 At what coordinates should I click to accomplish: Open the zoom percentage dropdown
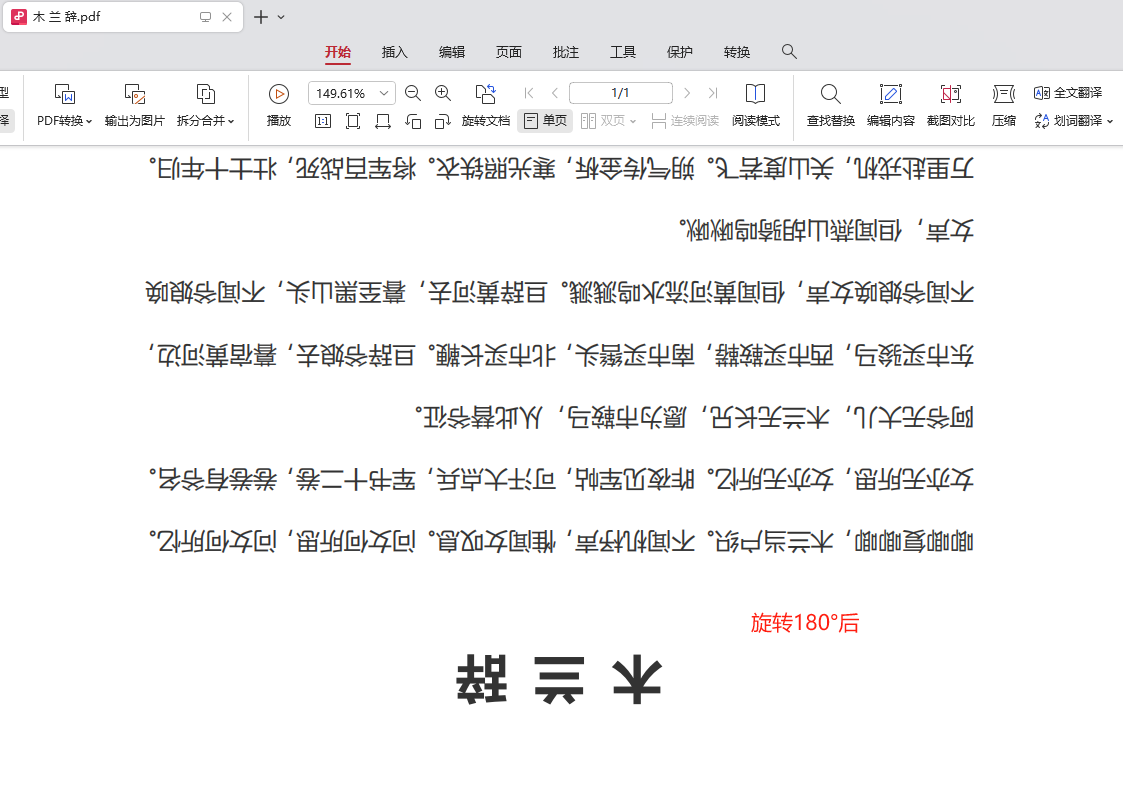[x=384, y=93]
